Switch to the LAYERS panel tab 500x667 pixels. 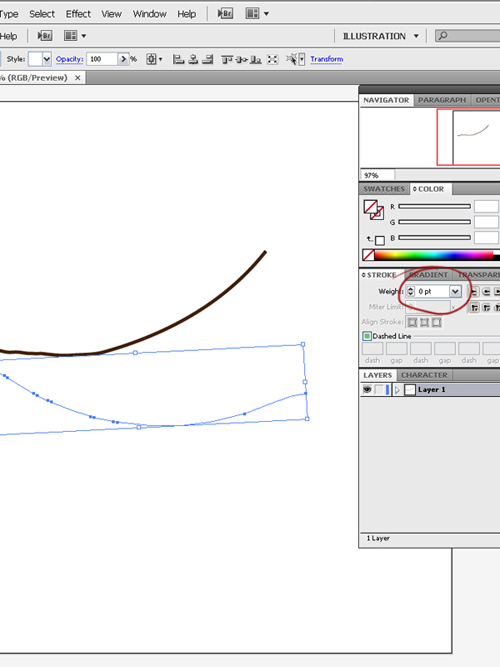click(x=377, y=375)
